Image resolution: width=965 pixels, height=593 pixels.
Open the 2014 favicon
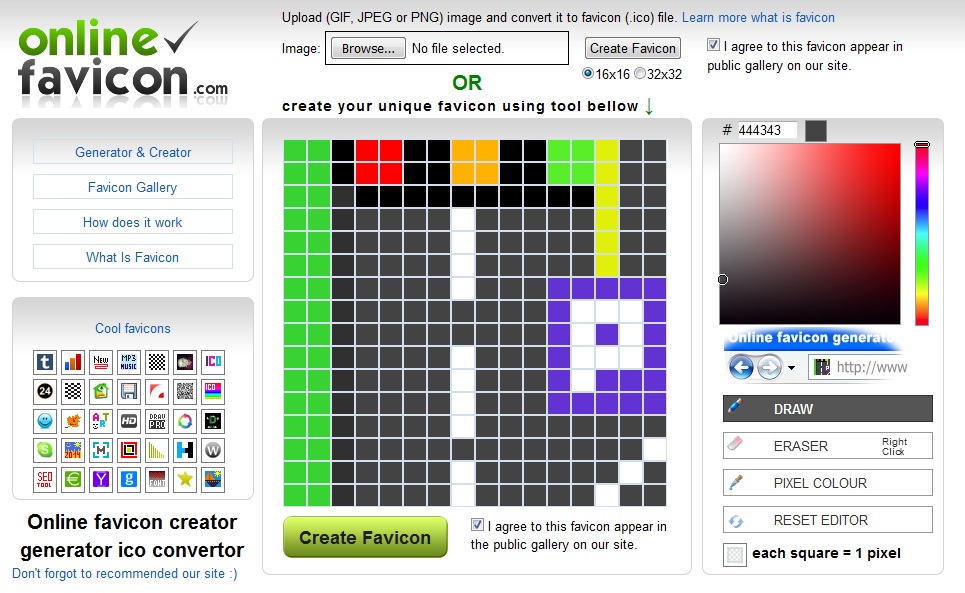pyautogui.click(x=73, y=450)
